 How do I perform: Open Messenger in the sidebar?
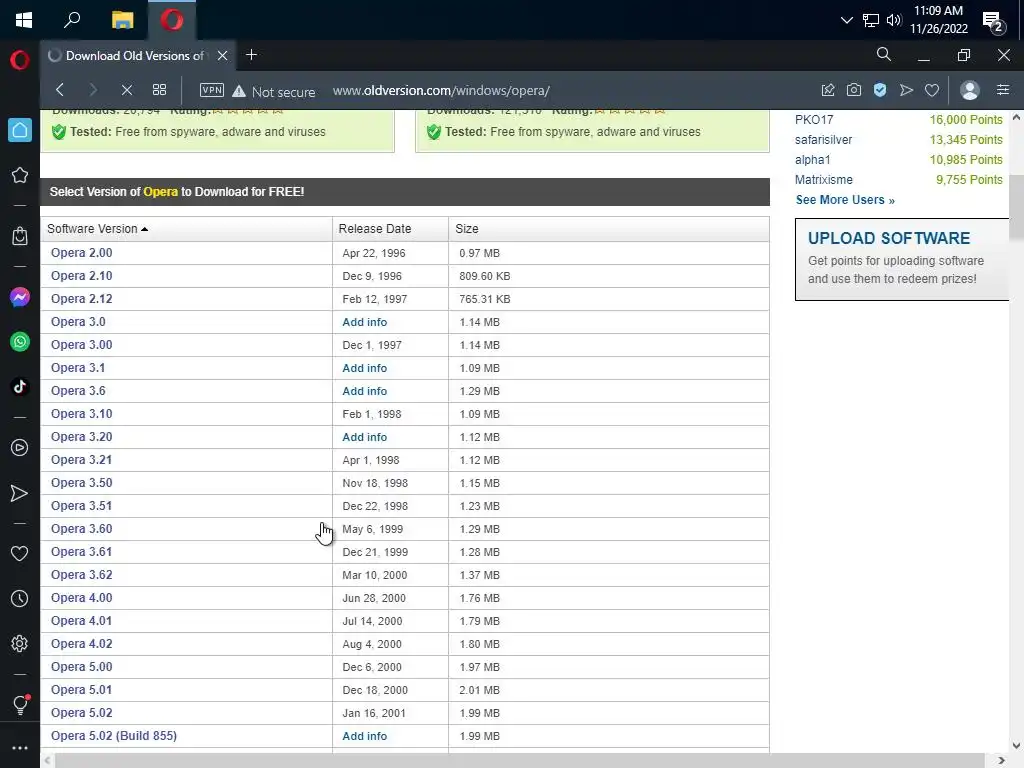tap(20, 297)
